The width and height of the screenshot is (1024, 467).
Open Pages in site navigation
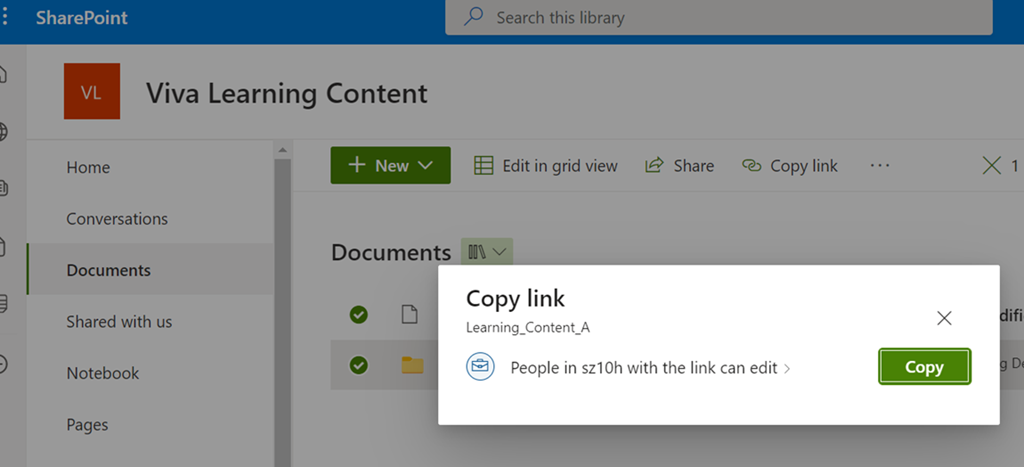(x=87, y=425)
